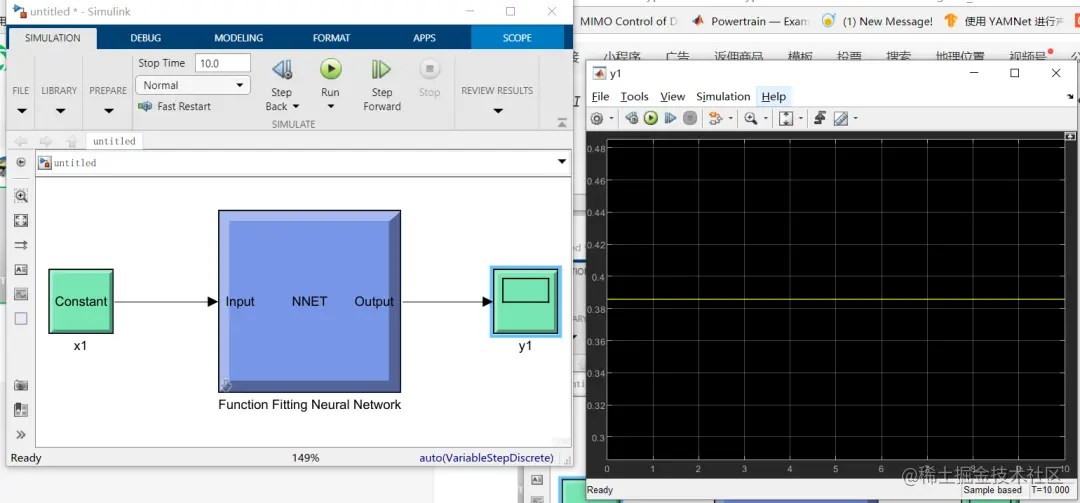The height and width of the screenshot is (503, 1080).
Task: Select the Constant block x1
Action: [x=81, y=301]
